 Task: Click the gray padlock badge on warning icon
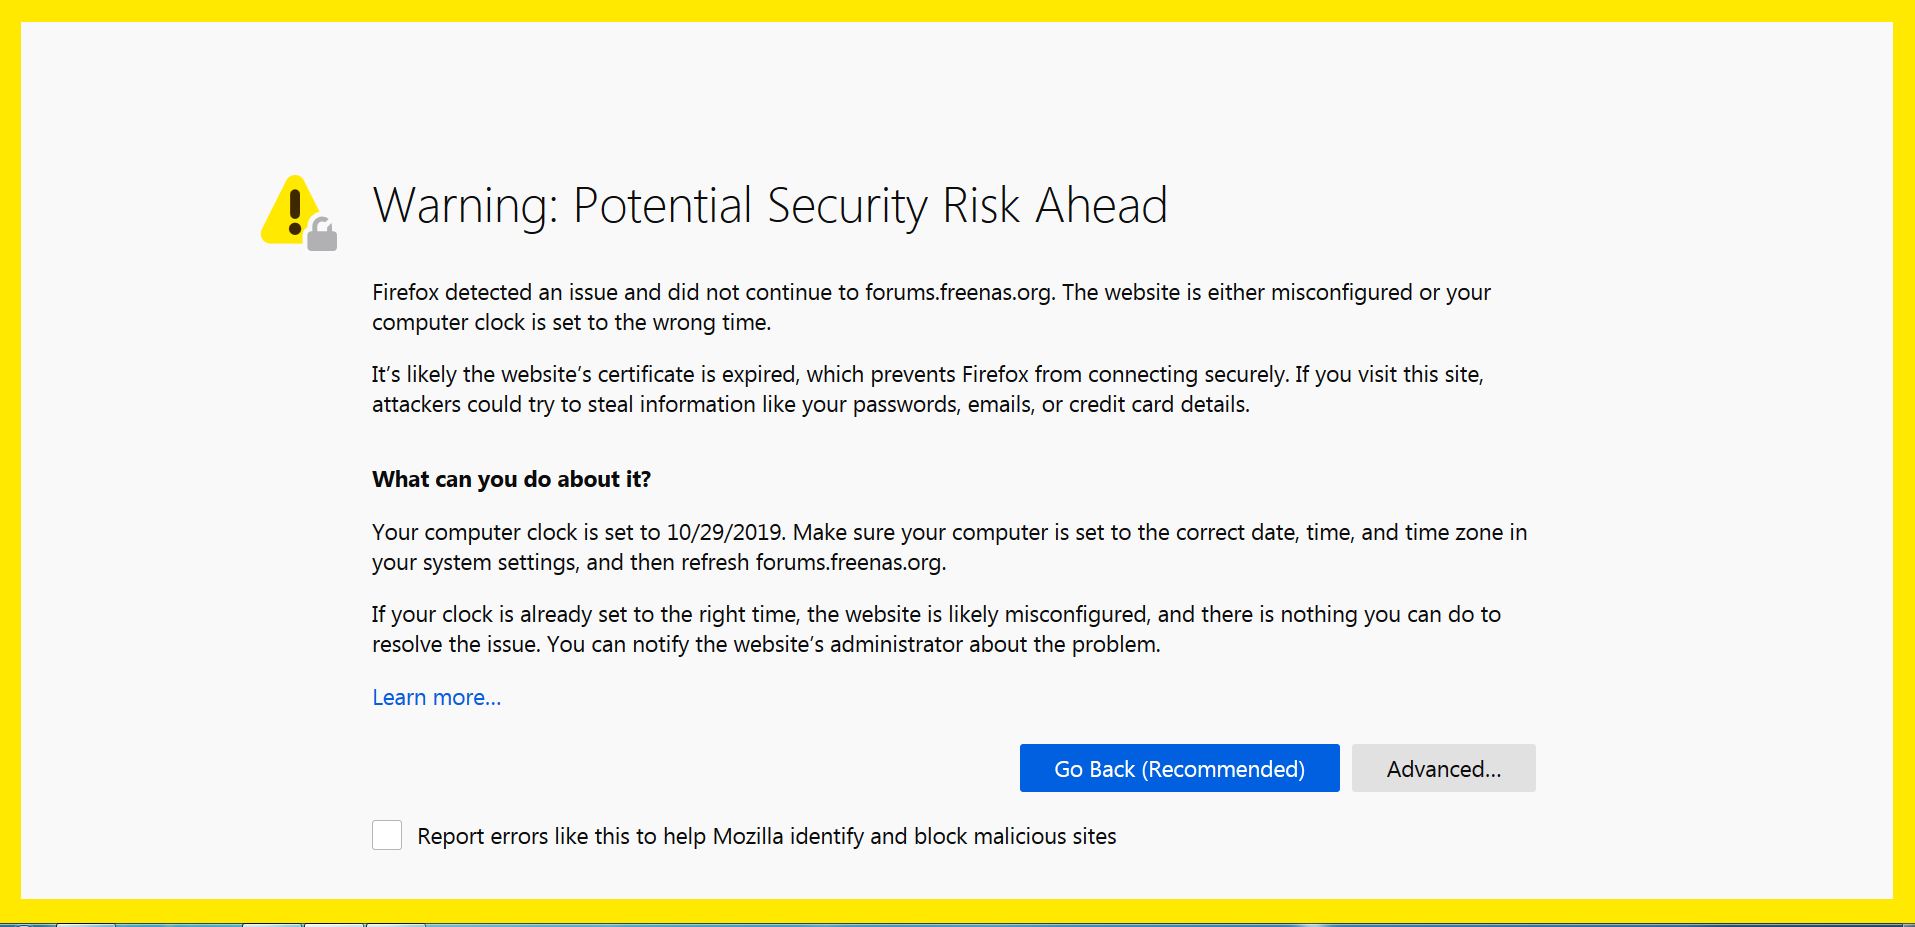(x=322, y=236)
